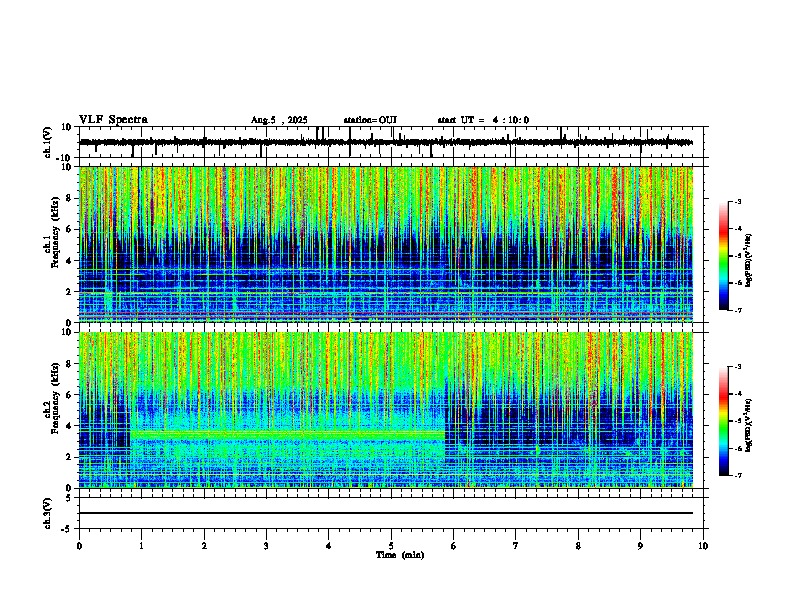The height and width of the screenshot is (612, 792).
Task: Click the green emission band in ch.2 spectrogram
Action: (x=288, y=434)
